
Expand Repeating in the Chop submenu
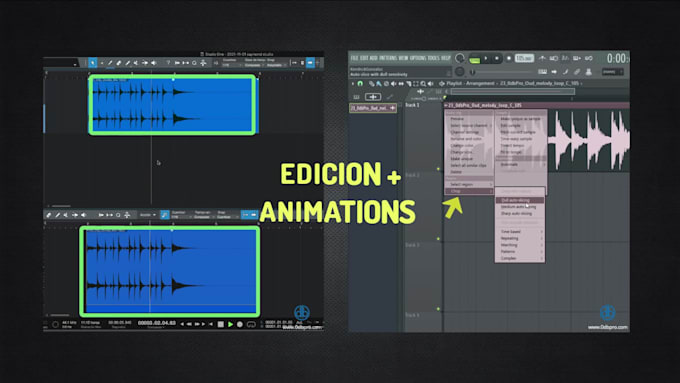[520, 238]
